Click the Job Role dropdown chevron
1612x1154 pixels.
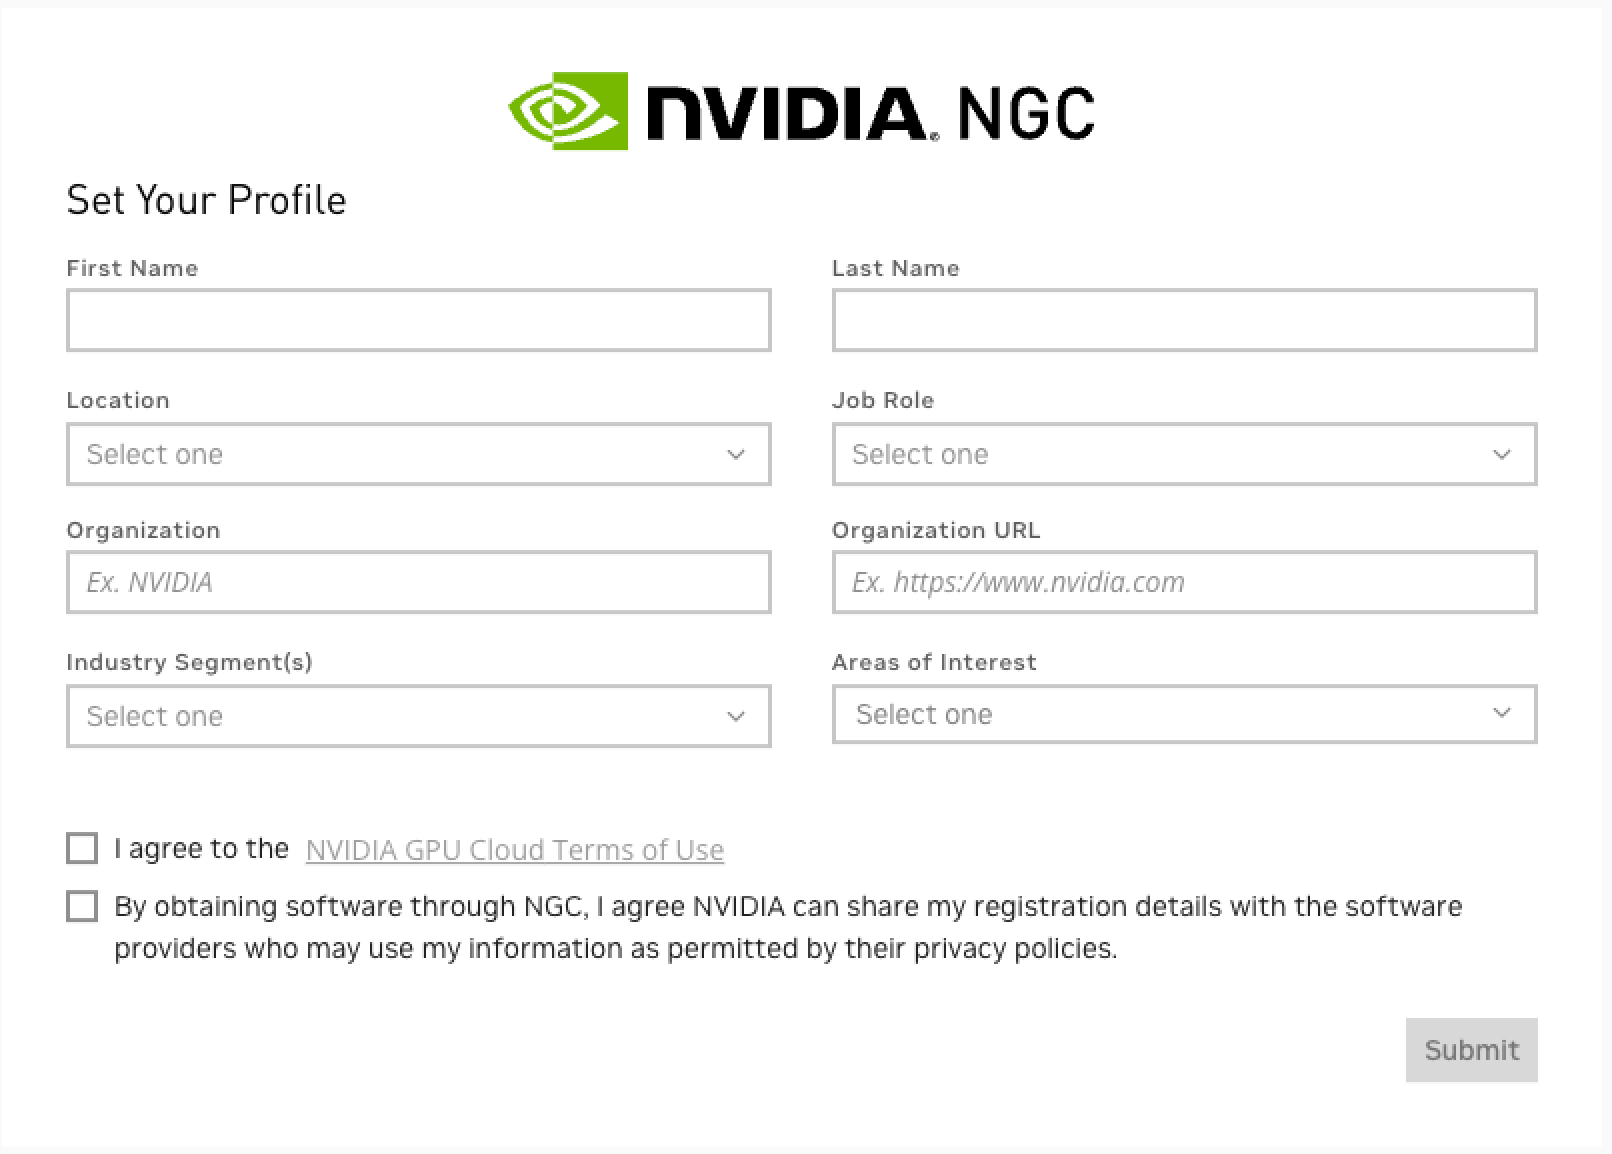click(x=1501, y=454)
